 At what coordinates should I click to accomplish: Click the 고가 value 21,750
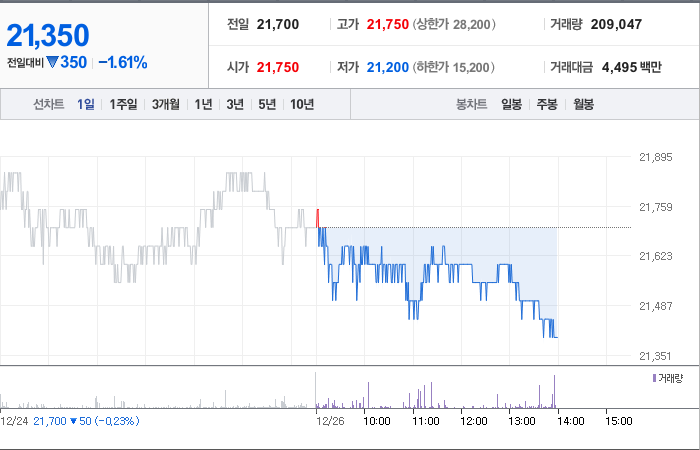[x=388, y=24]
